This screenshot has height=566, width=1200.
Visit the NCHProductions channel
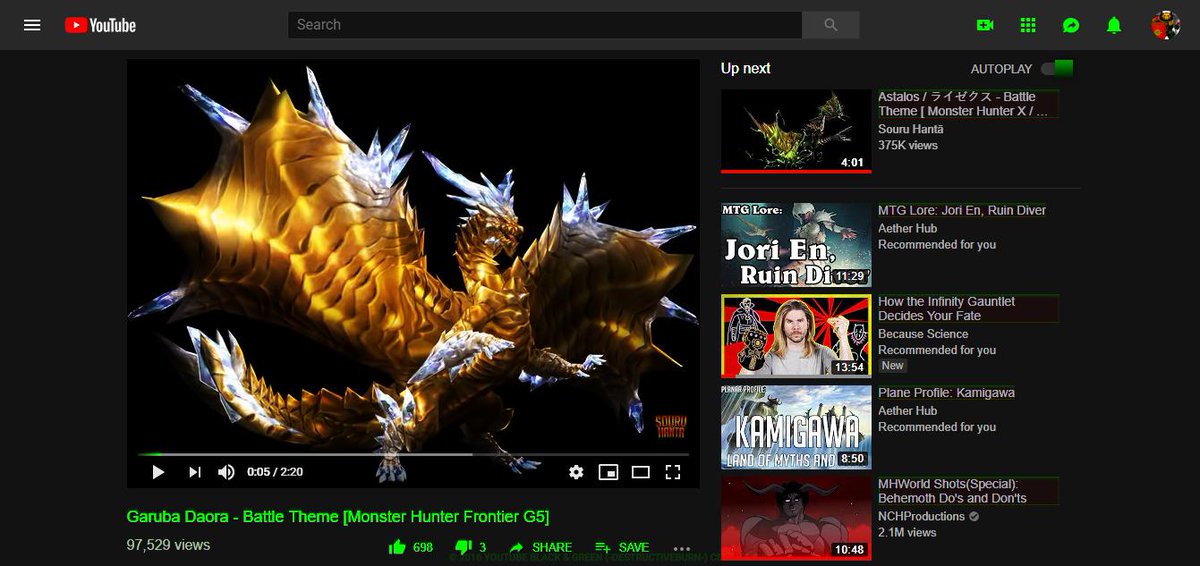point(921,516)
